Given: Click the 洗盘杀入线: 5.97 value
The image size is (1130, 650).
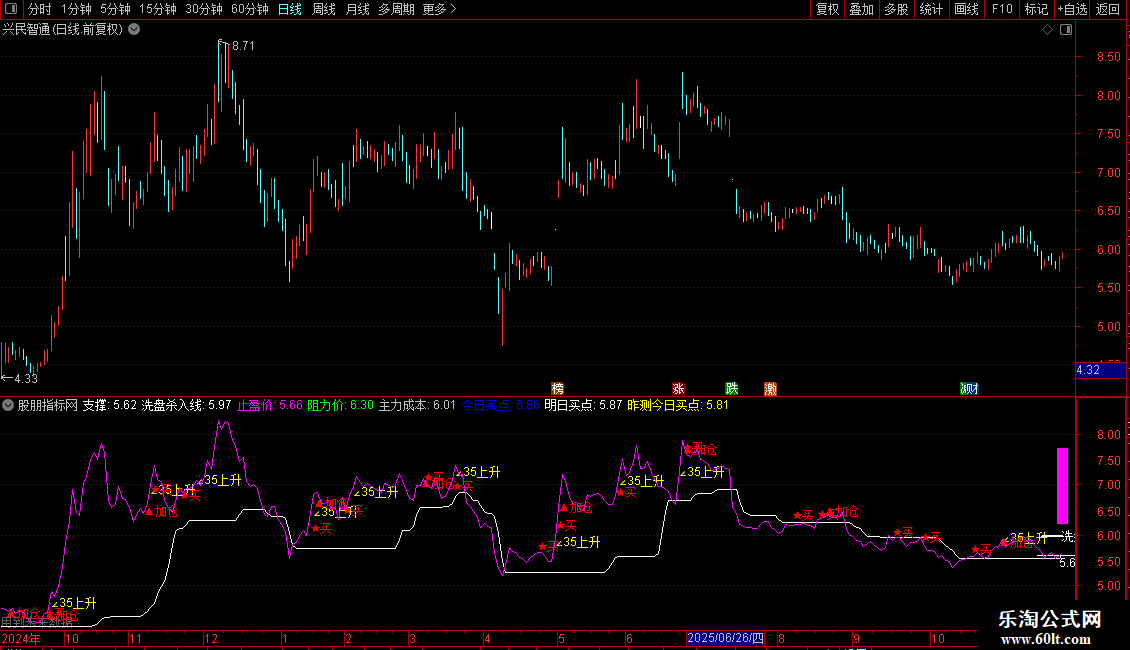Looking at the screenshot, I should click(186, 405).
